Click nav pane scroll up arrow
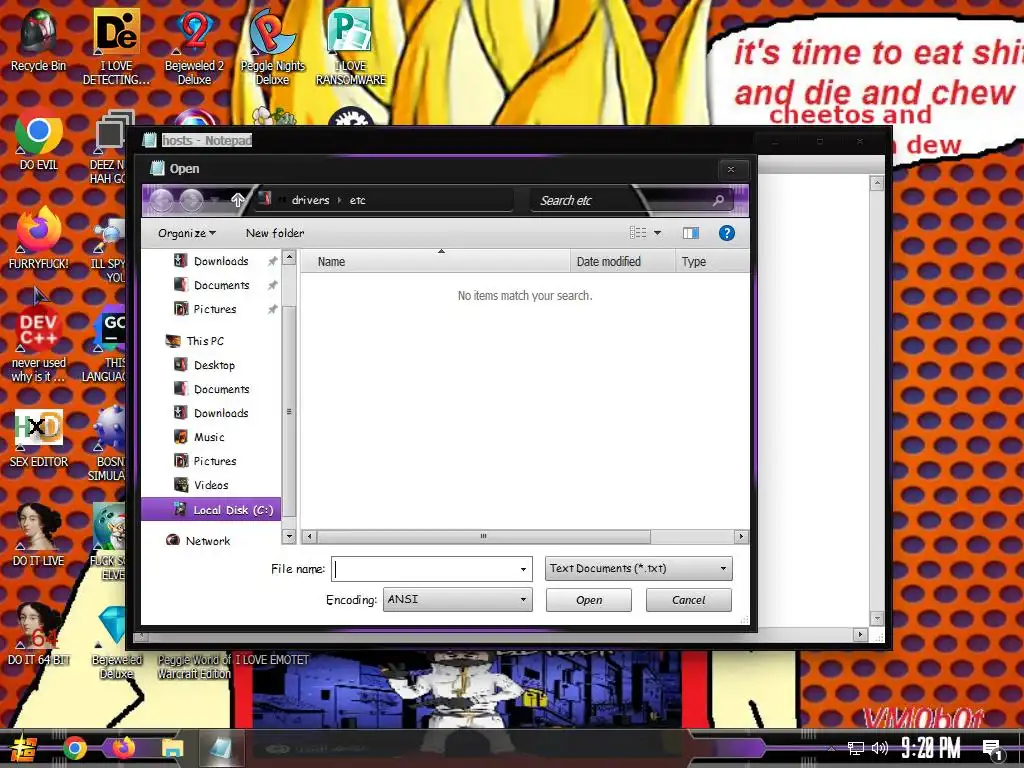 [289, 258]
